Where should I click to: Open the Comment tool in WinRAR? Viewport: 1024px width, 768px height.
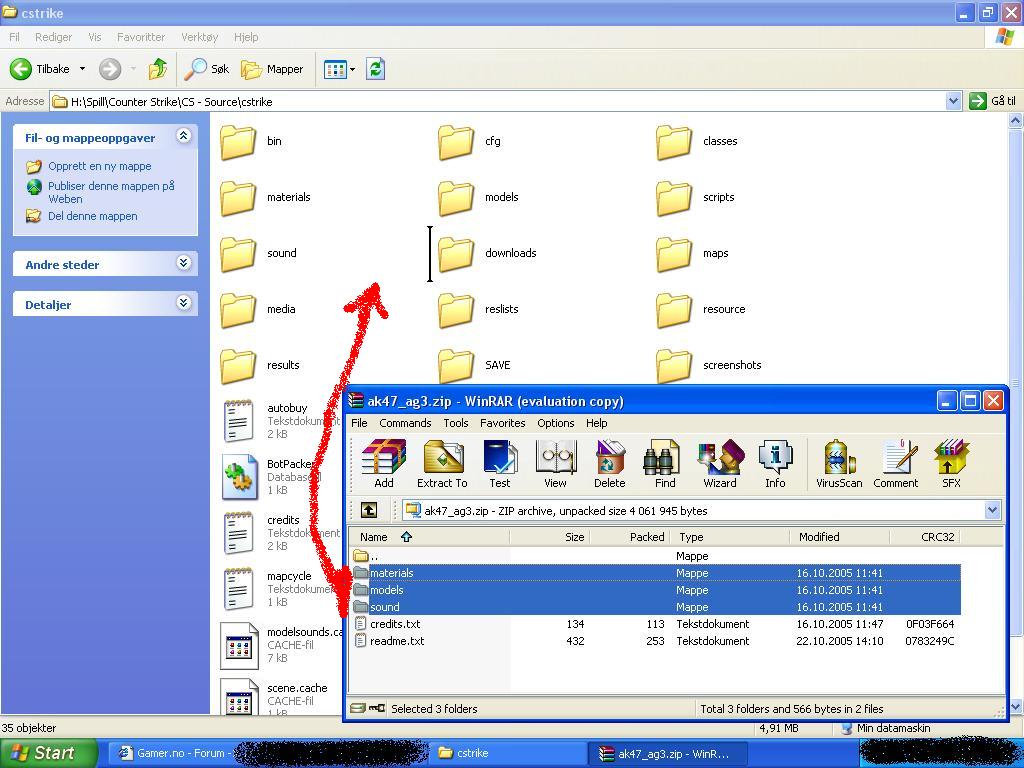click(896, 464)
